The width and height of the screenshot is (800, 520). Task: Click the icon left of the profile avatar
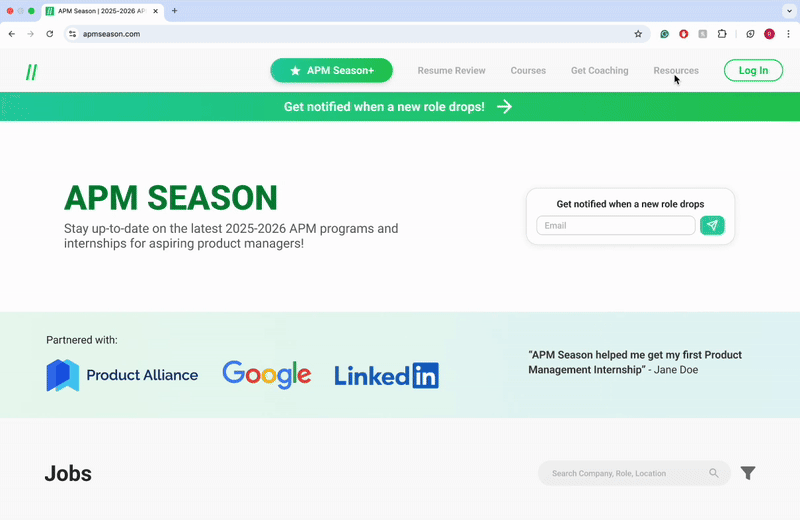pos(750,34)
